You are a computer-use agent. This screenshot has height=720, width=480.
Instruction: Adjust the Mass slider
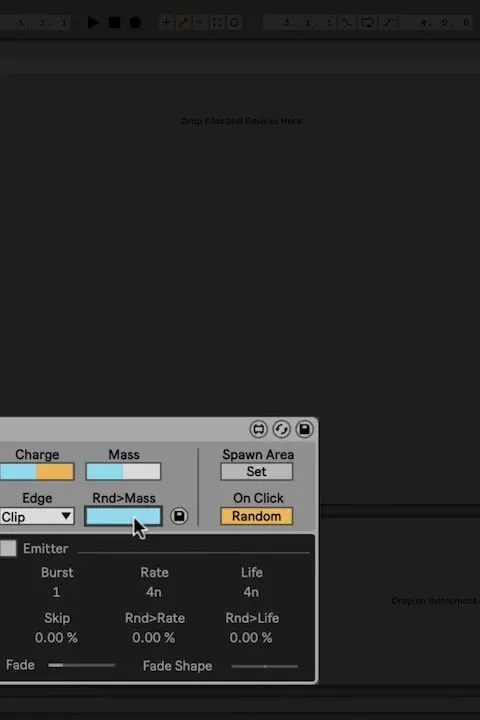123,472
